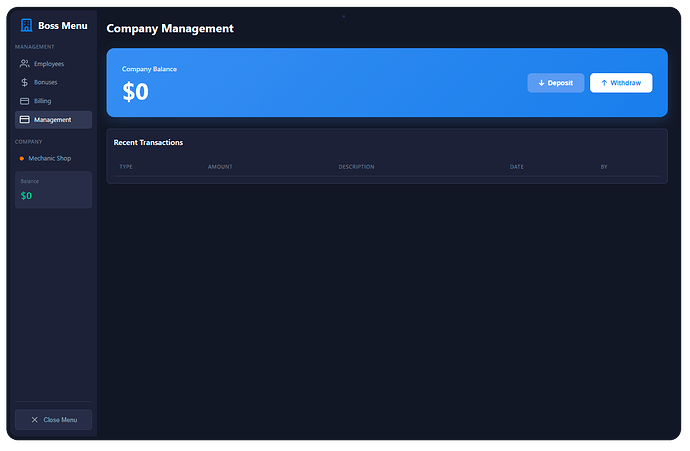Click the Boss Menu building icon

click(x=26, y=25)
